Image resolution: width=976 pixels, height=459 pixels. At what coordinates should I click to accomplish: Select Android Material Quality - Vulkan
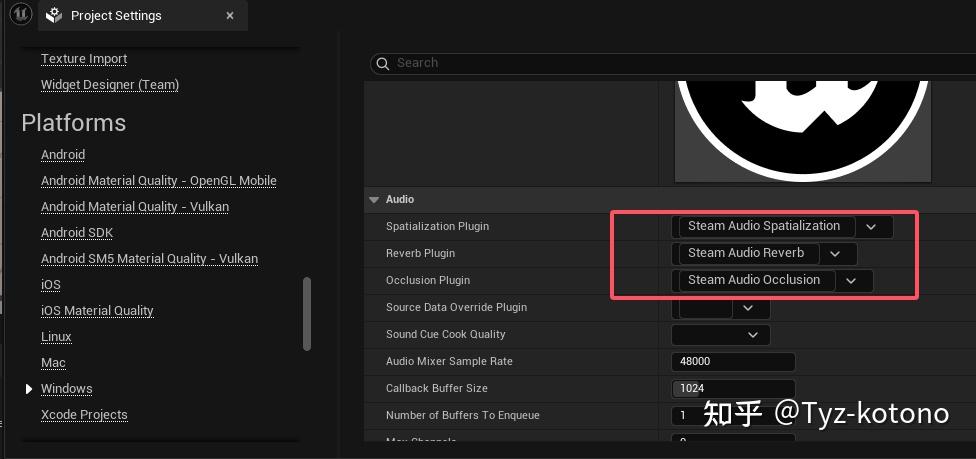click(135, 207)
